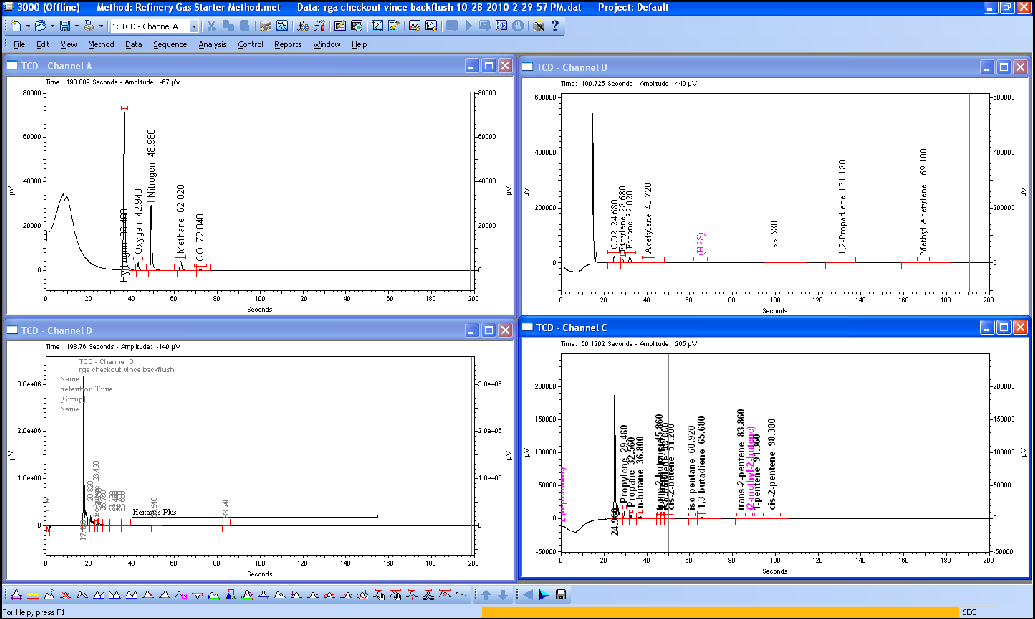The width and height of the screenshot is (1035, 619).
Task: Open the Edit menu
Action: pyautogui.click(x=42, y=44)
